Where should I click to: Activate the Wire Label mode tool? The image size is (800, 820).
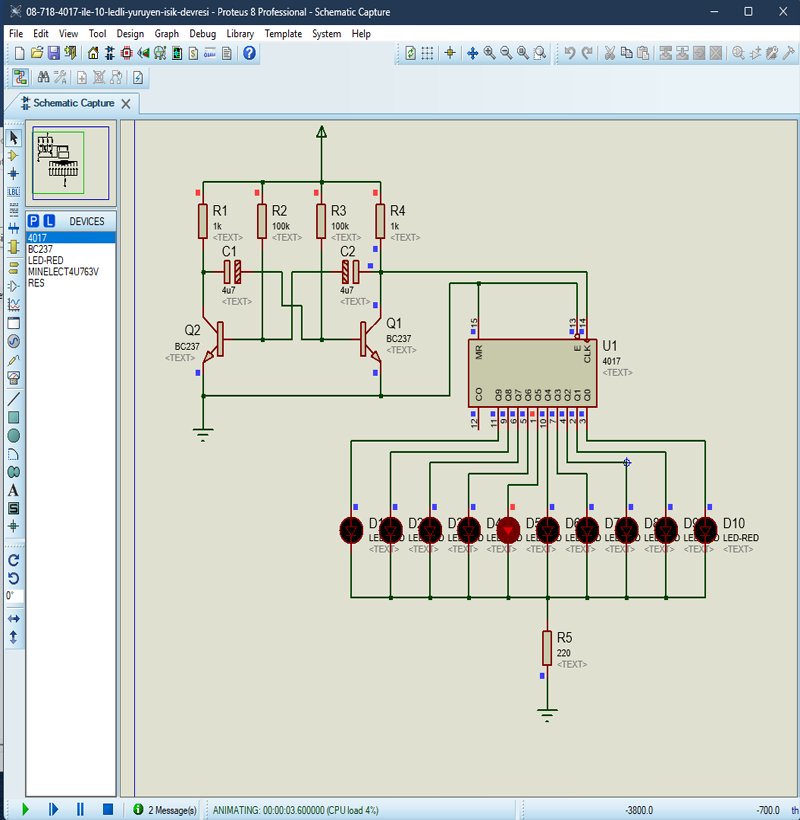pos(14,191)
